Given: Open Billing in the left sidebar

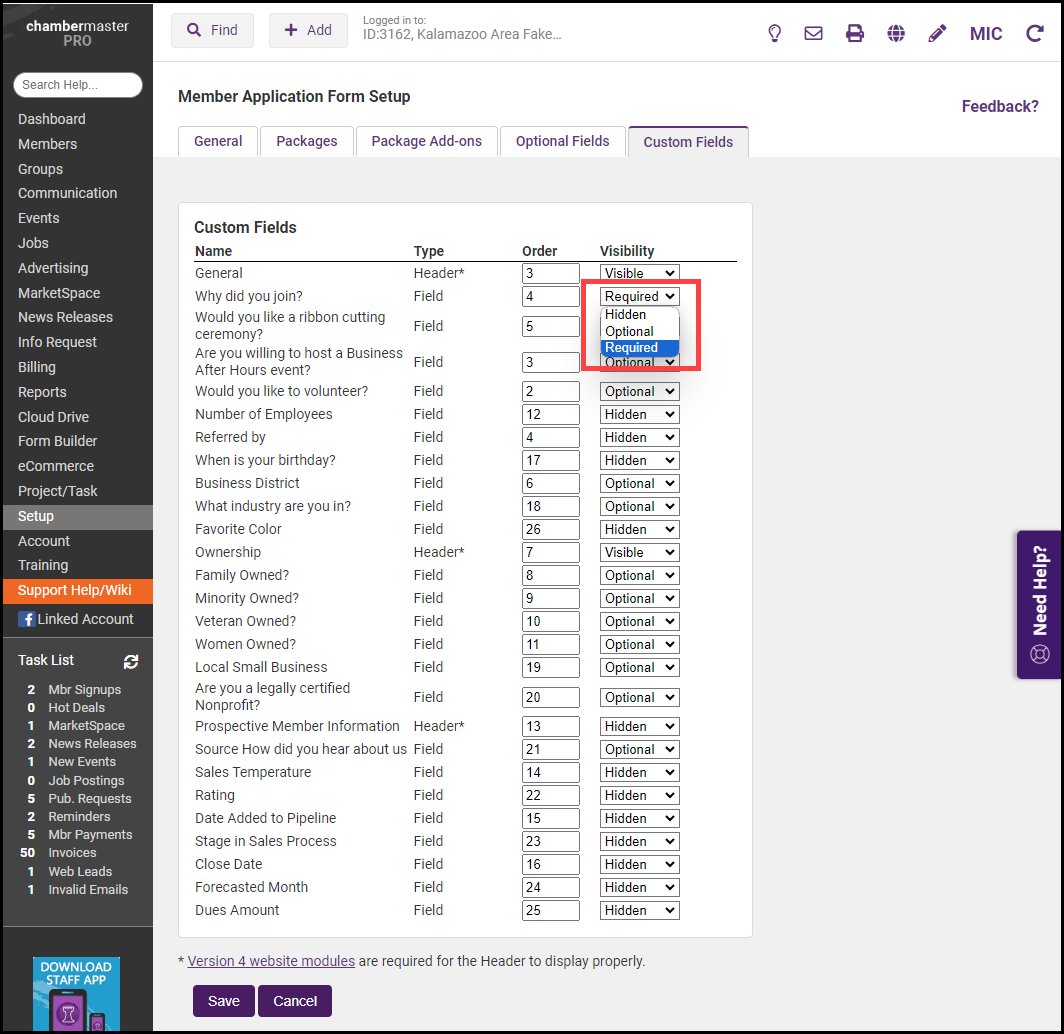Looking at the screenshot, I should (x=37, y=367).
